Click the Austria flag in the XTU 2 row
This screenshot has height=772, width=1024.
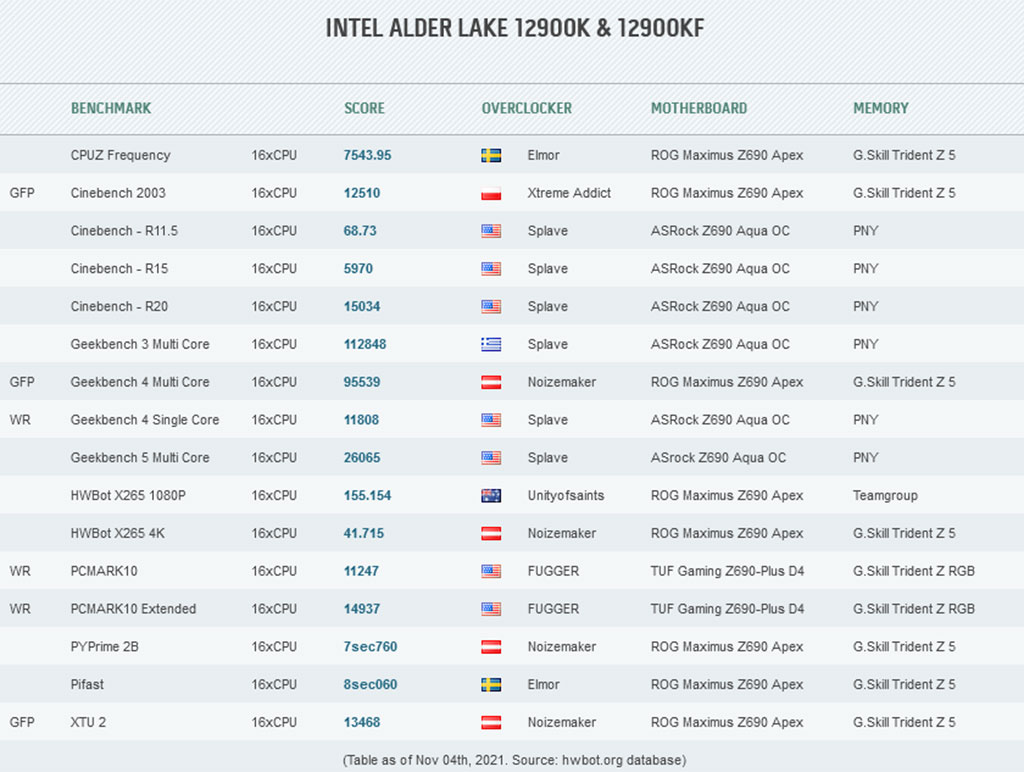[x=491, y=722]
